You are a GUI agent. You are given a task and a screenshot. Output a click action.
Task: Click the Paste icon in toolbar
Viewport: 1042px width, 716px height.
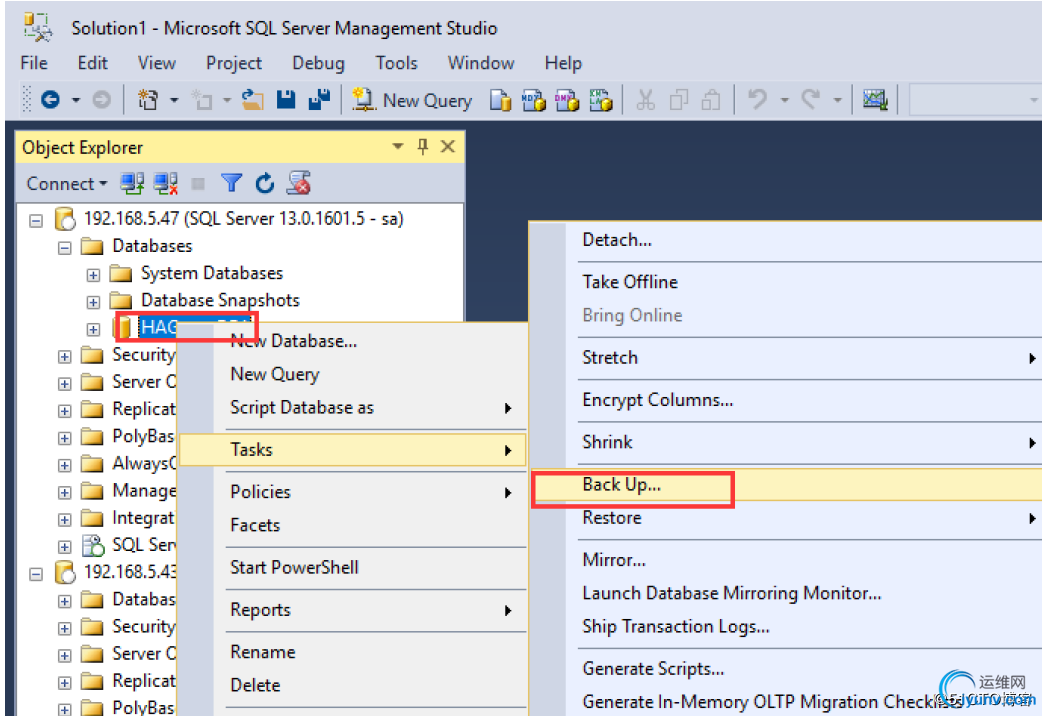(711, 100)
